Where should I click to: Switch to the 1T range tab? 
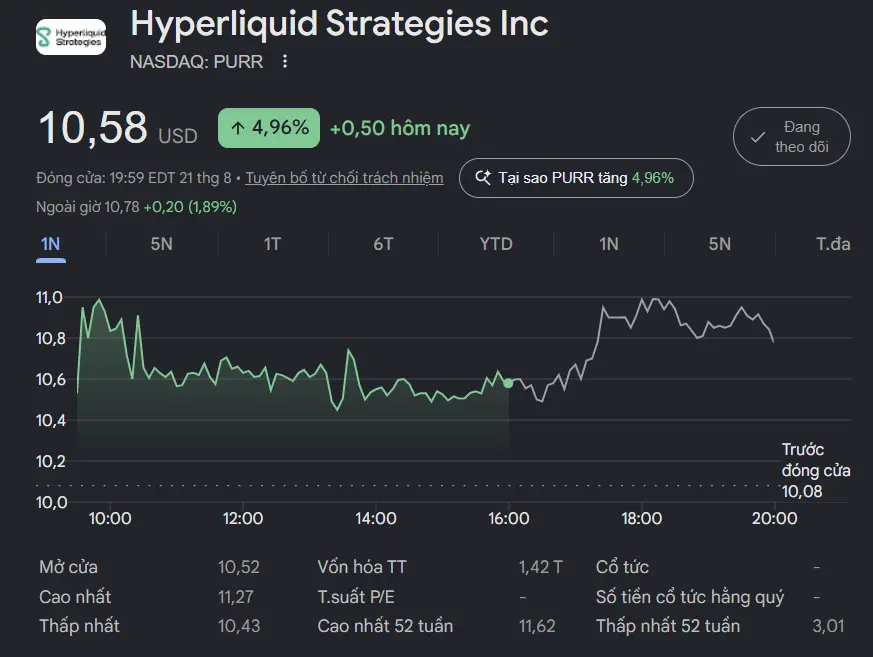pyautogui.click(x=272, y=244)
